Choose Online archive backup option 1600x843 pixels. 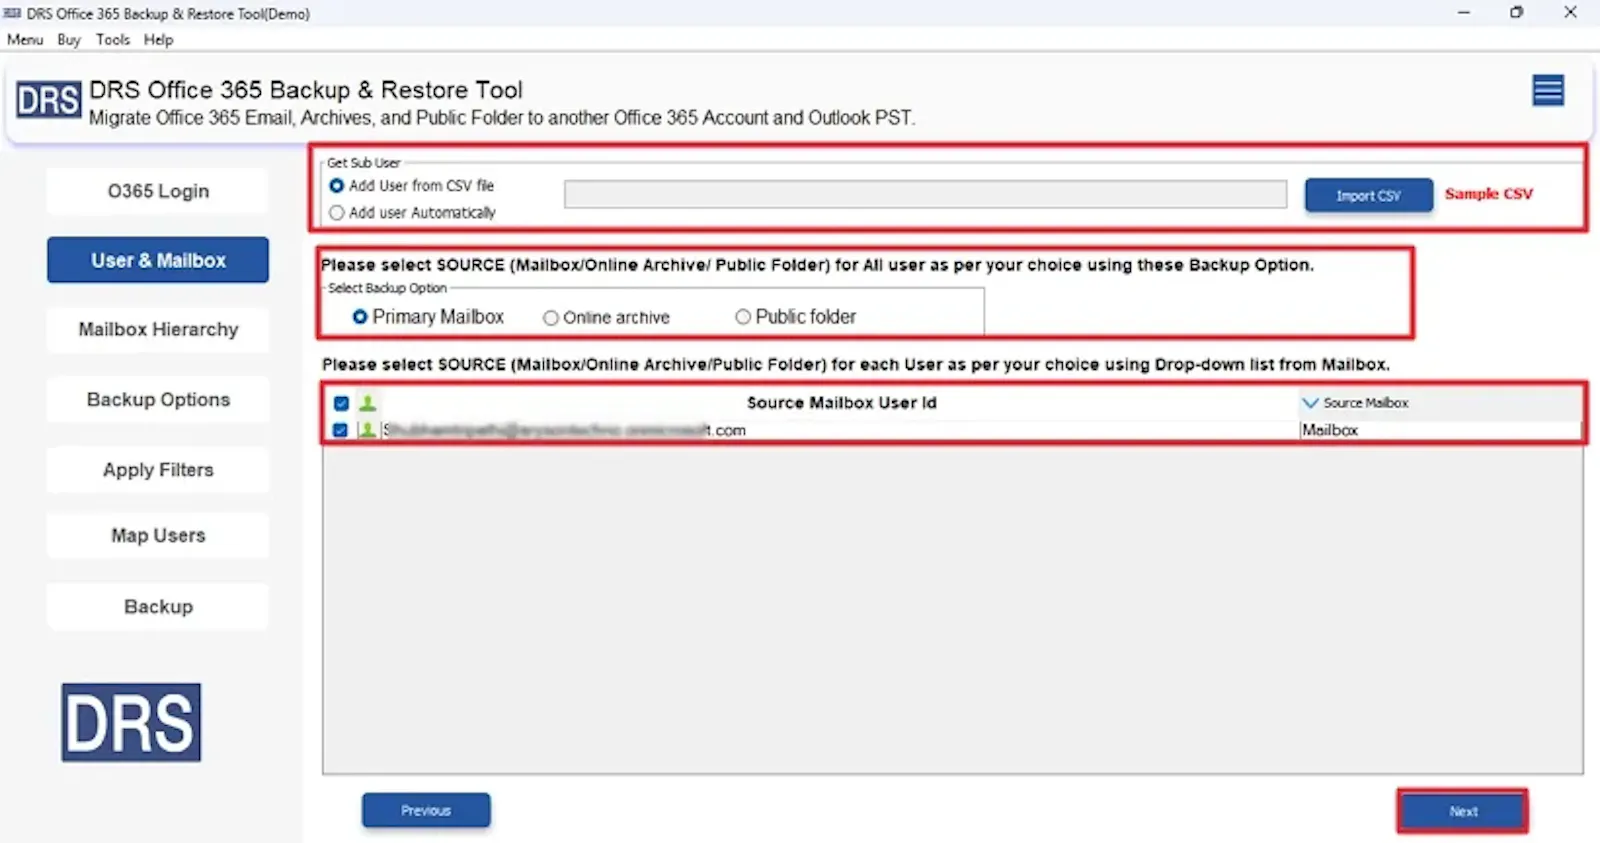(550, 318)
